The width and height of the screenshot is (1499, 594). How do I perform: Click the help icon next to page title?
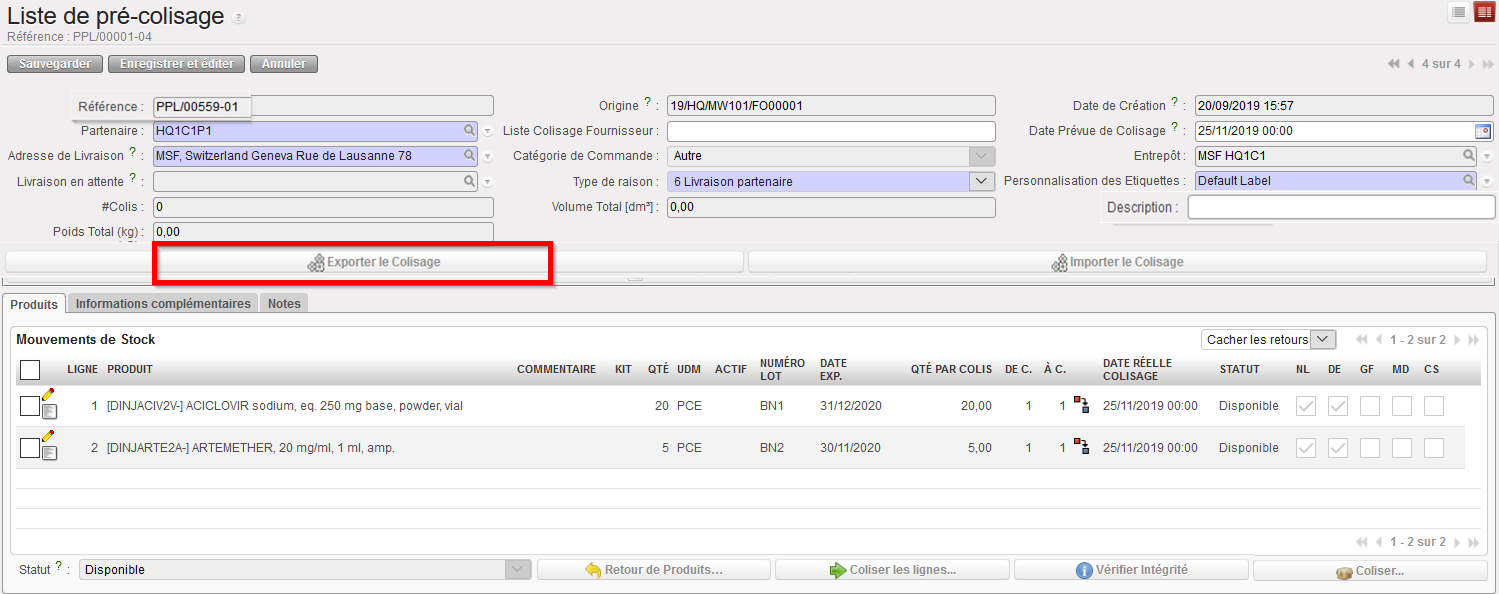[x=237, y=19]
